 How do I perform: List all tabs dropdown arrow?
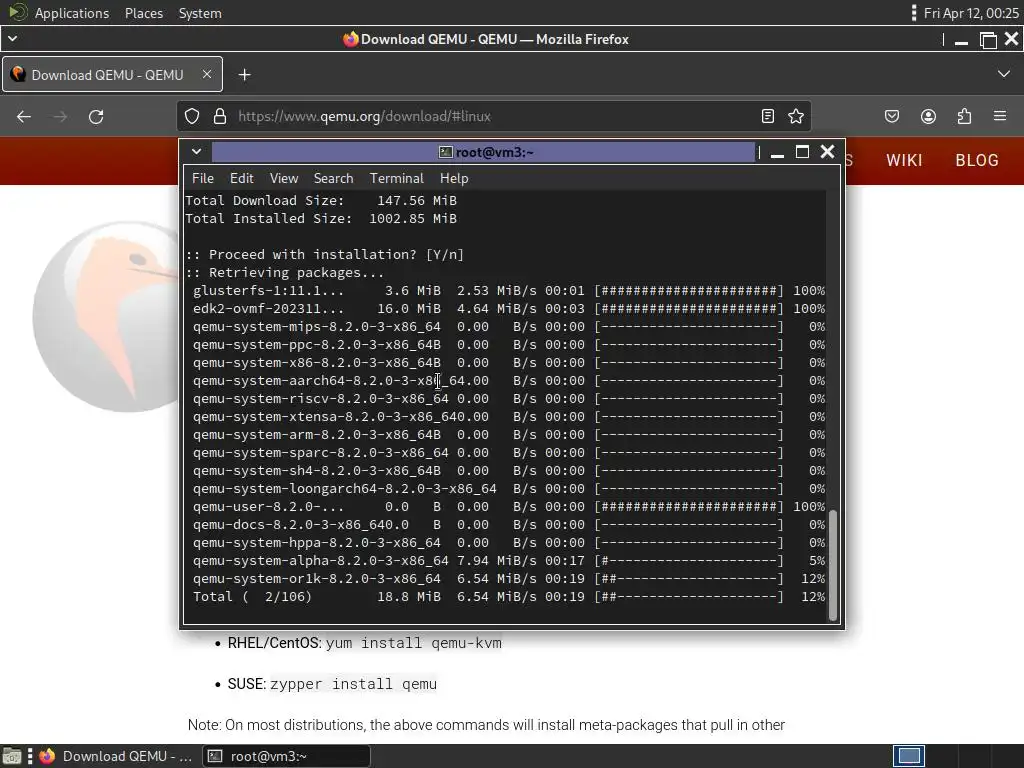point(1004,74)
